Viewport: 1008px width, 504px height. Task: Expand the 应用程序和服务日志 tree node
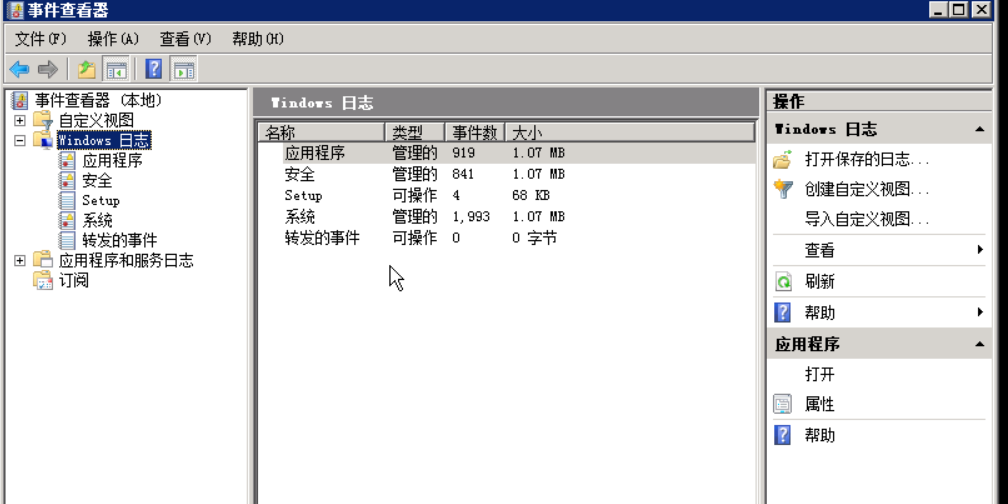20,260
